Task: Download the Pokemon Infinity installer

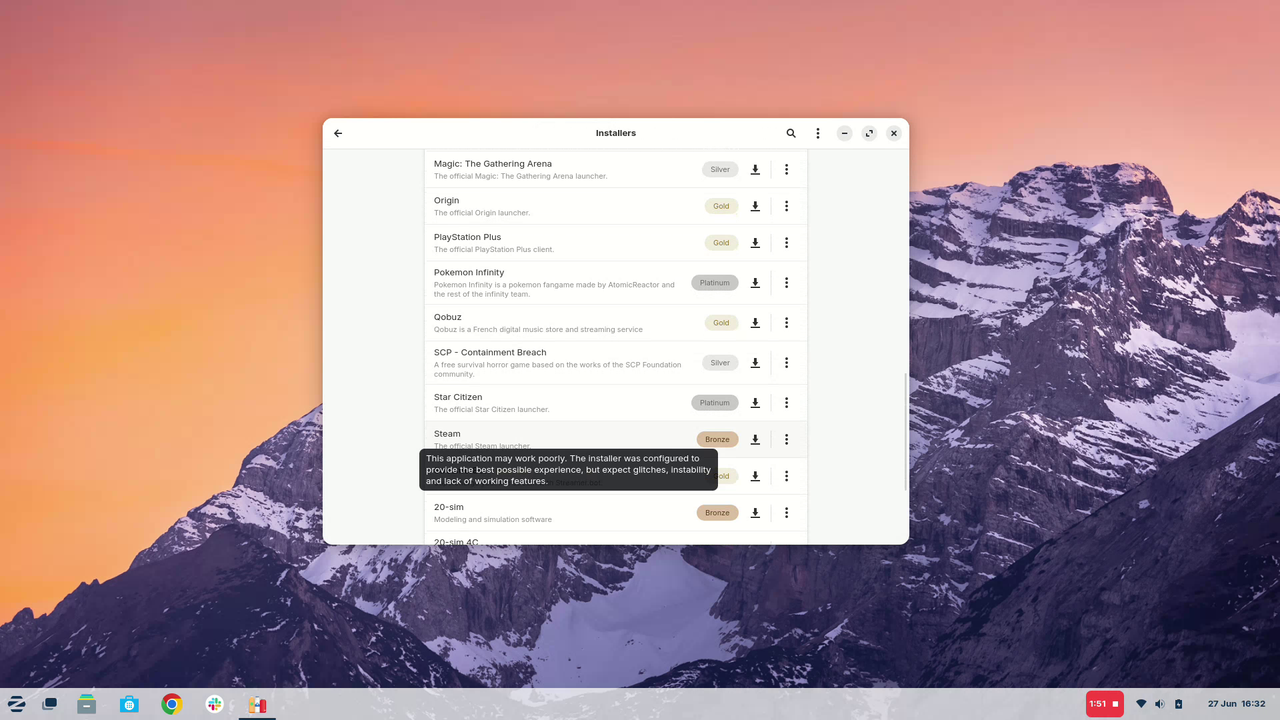Action: [755, 283]
